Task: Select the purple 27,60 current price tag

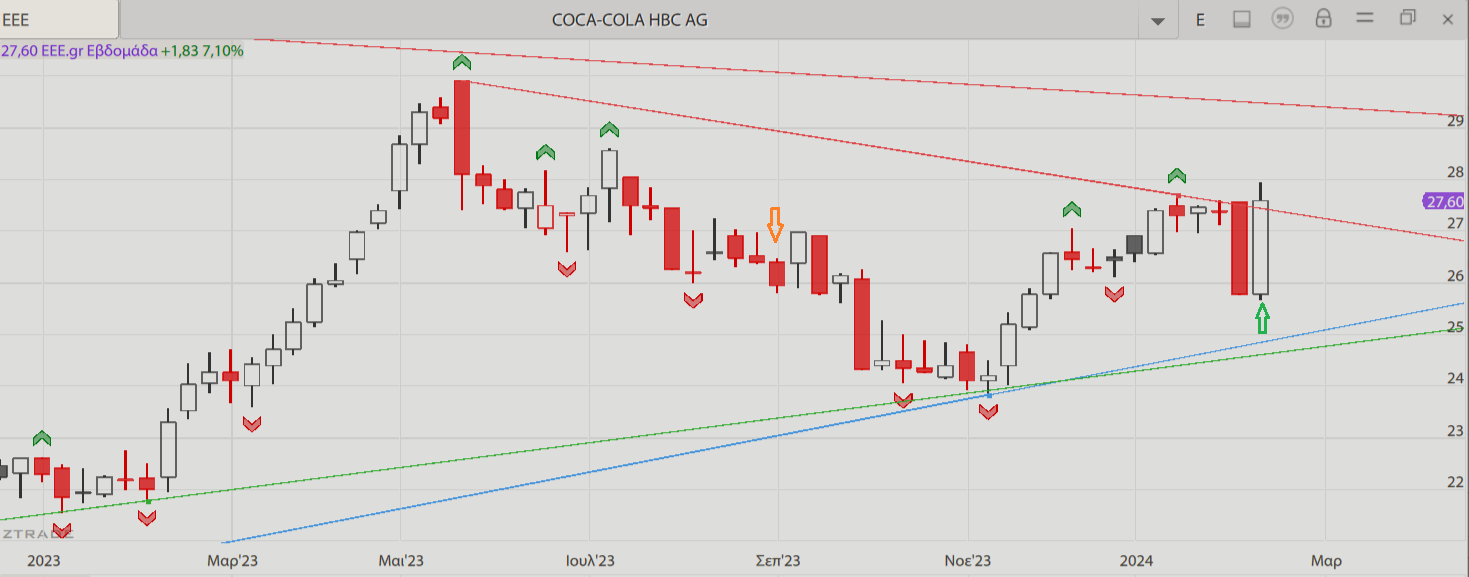Action: click(x=1443, y=202)
